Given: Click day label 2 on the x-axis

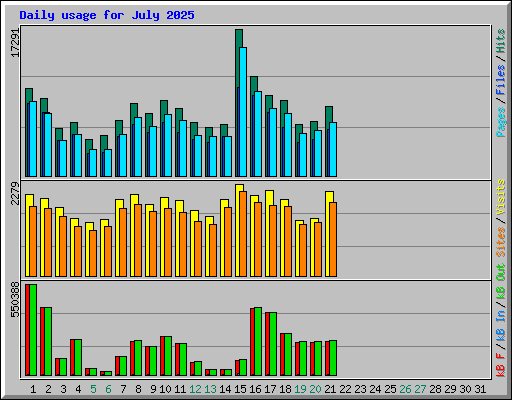Looking at the screenshot, I should (x=48, y=389).
